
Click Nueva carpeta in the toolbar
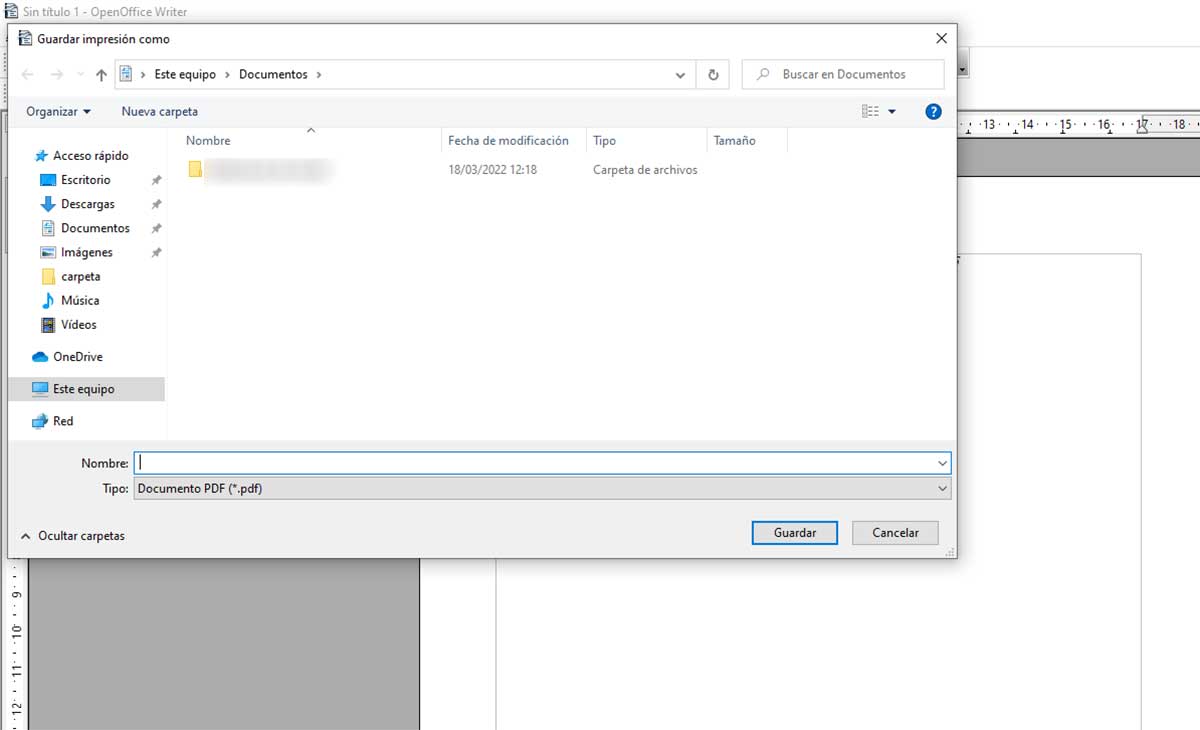(160, 112)
